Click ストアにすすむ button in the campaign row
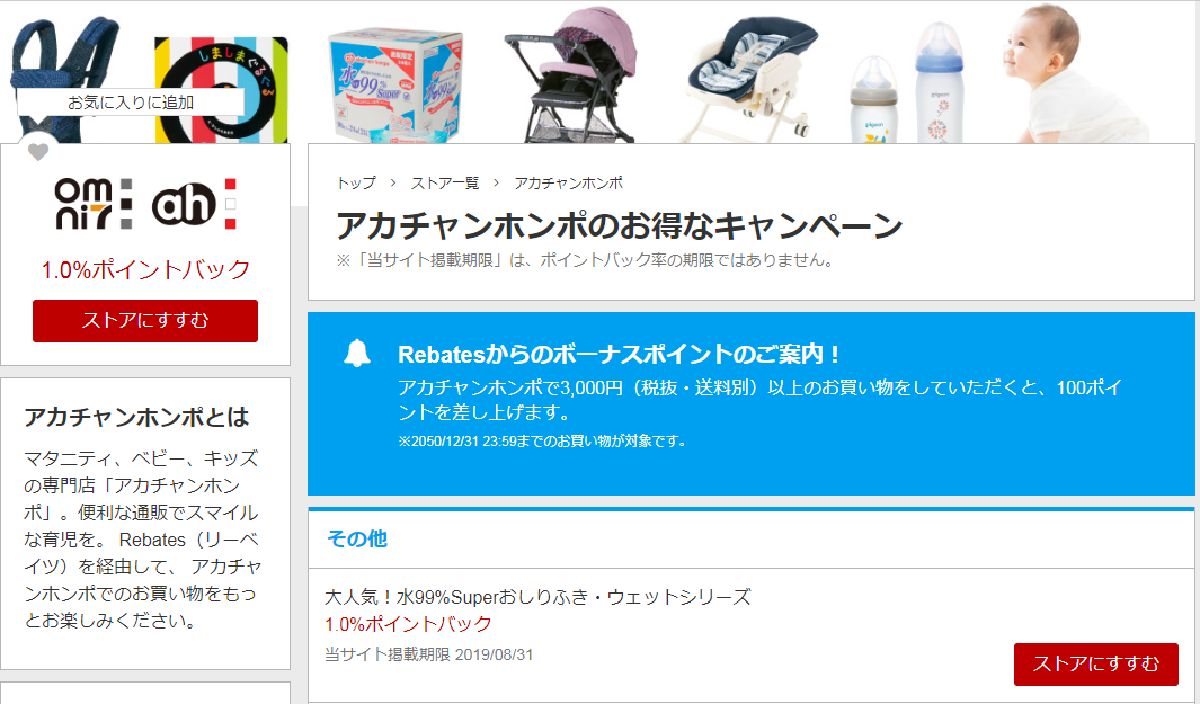 [1096, 664]
